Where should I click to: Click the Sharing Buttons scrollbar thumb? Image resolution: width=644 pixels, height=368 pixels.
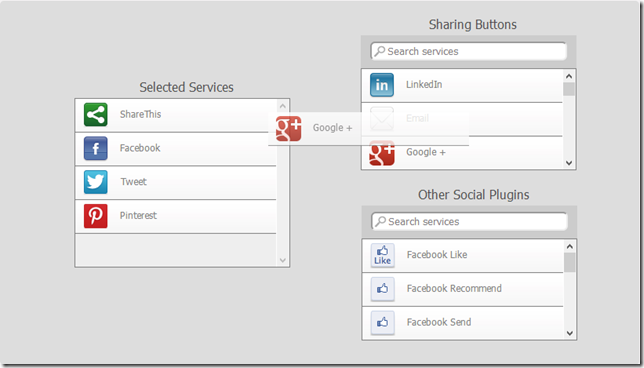click(x=569, y=89)
